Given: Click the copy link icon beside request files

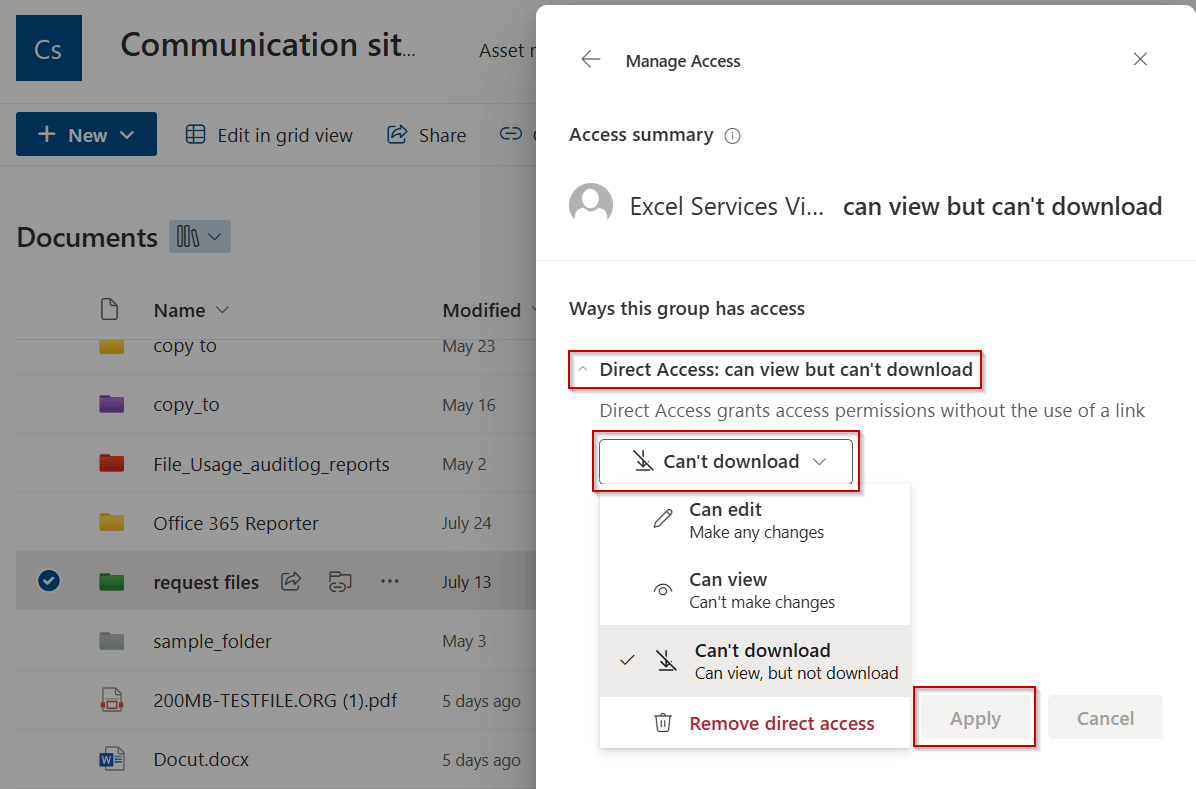Looking at the screenshot, I should 340,581.
